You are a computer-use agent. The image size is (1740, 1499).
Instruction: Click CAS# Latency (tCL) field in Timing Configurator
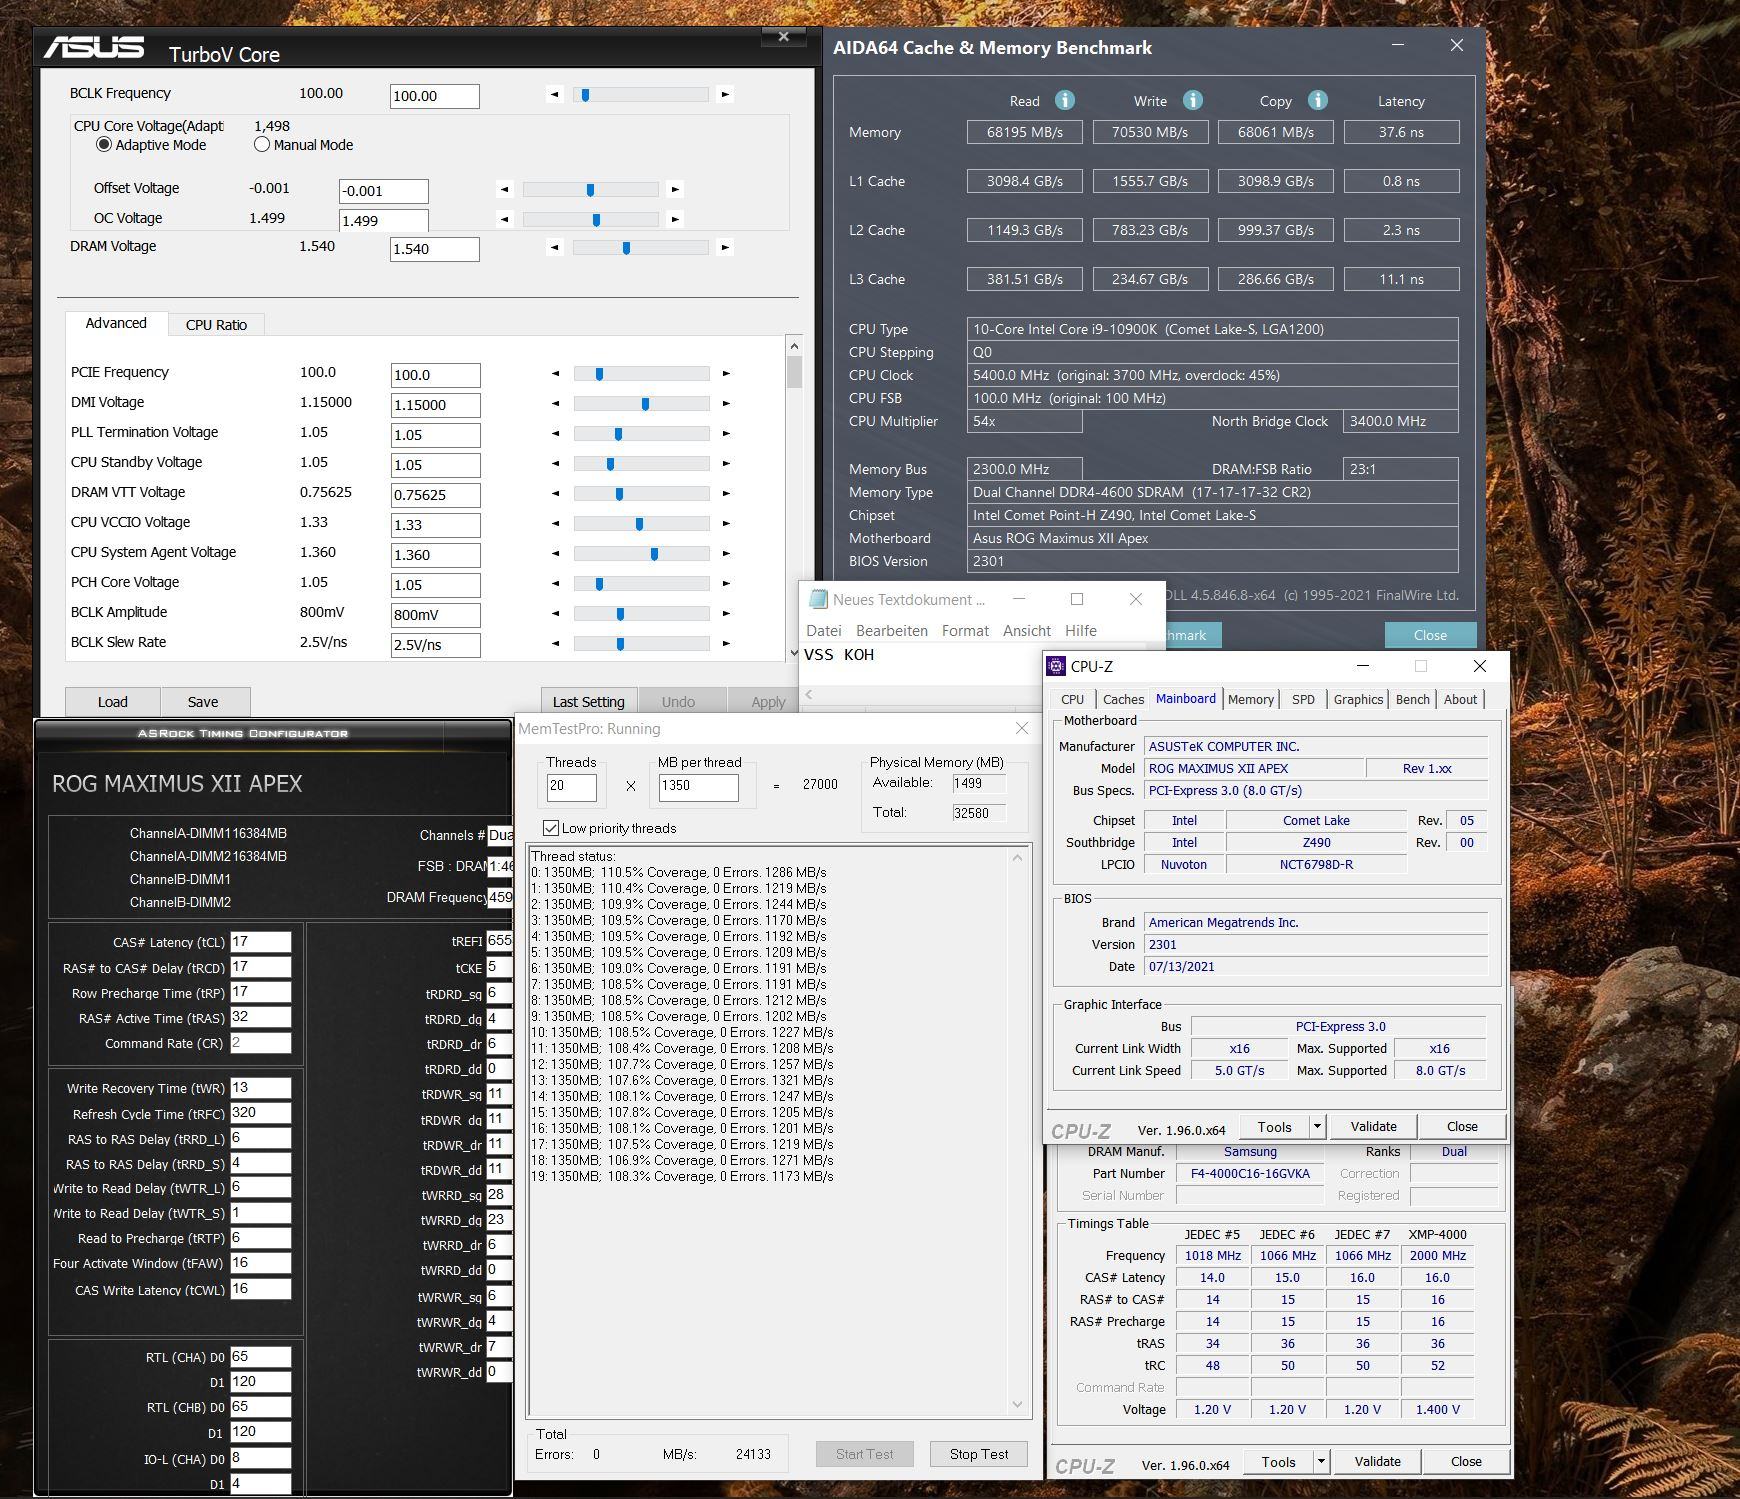260,942
